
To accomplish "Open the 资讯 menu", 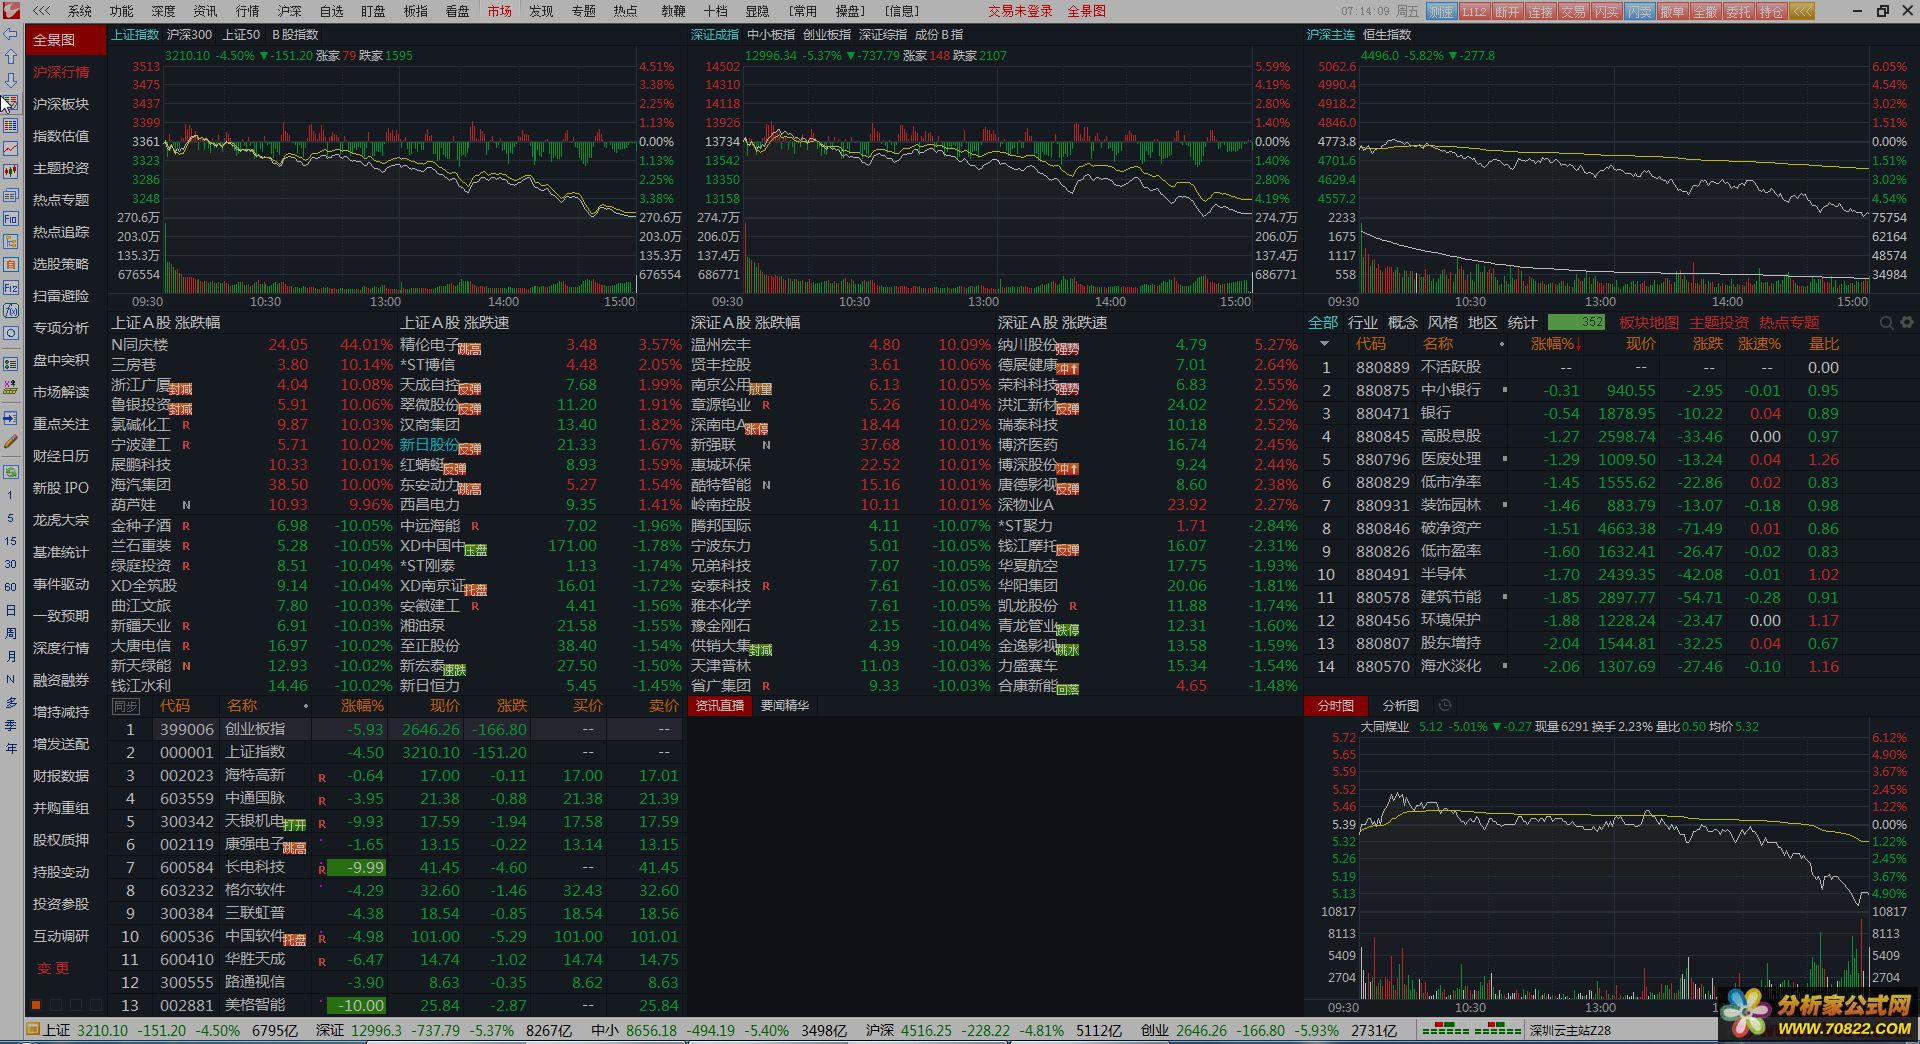I will click(205, 11).
